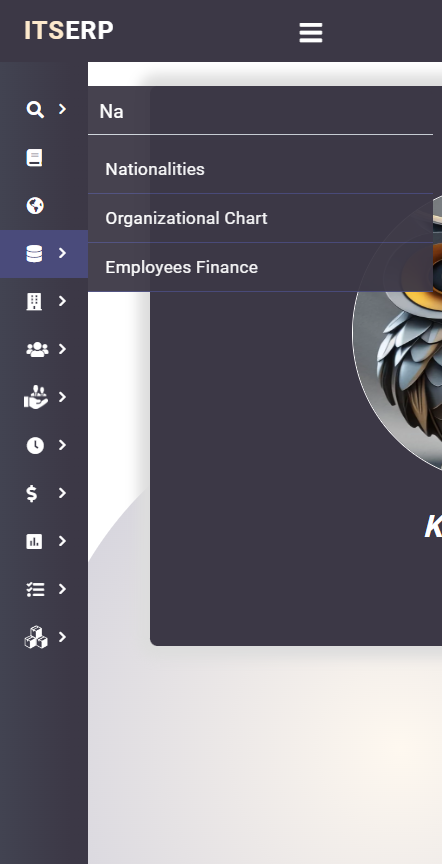
Task: Expand chevron next to dollar icon
Action: (62, 493)
